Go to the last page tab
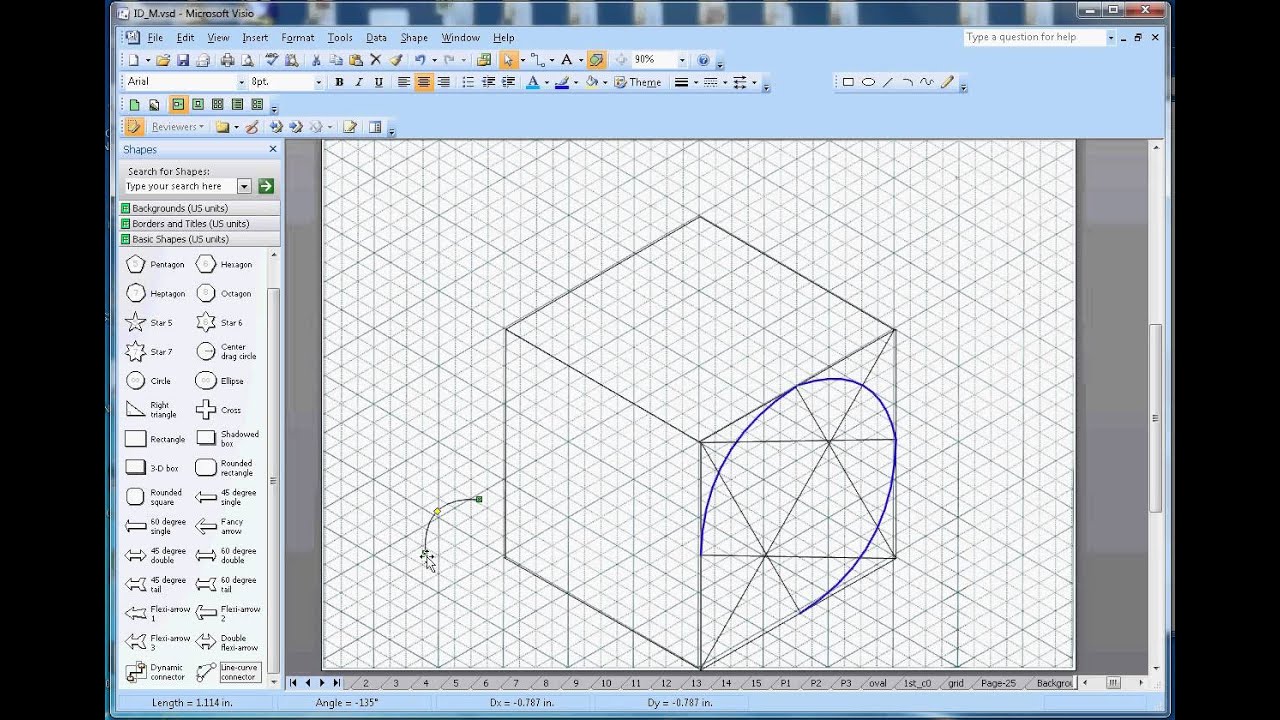The width and height of the screenshot is (1280, 720). click(337, 683)
